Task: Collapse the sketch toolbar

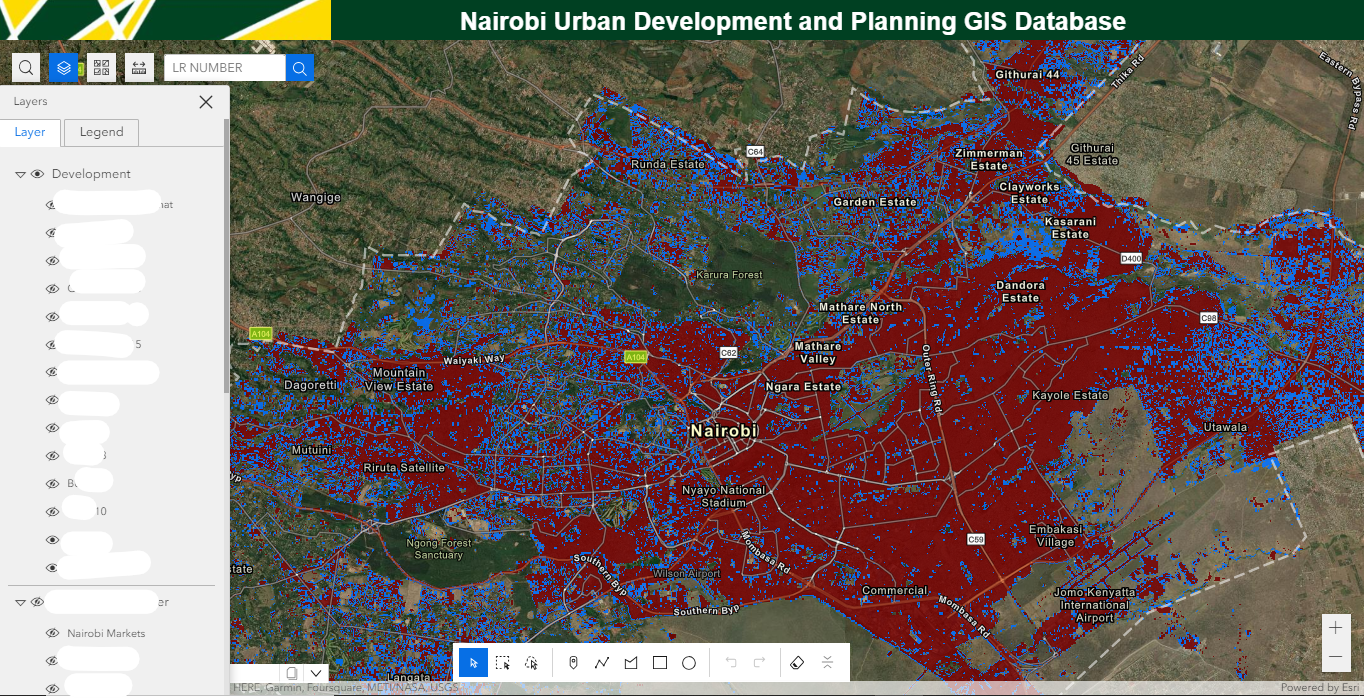Action: pyautogui.click(x=826, y=662)
